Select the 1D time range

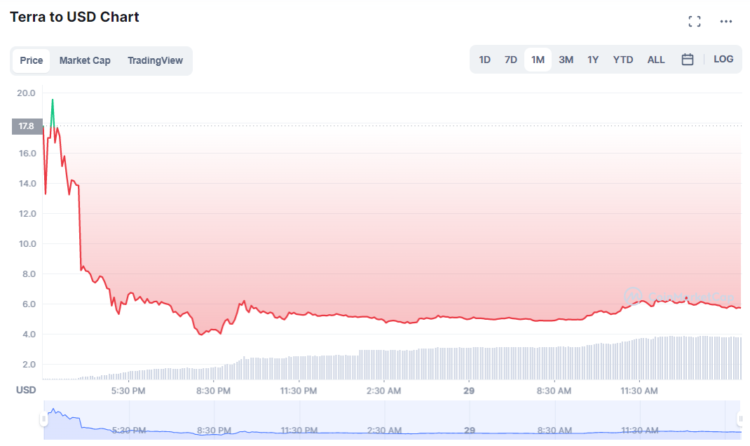(x=485, y=60)
